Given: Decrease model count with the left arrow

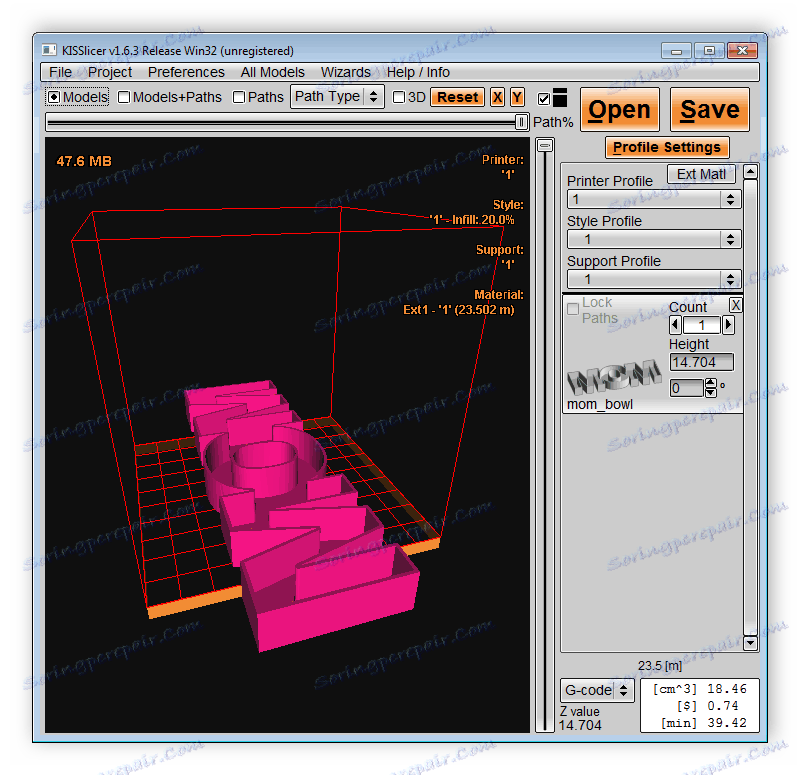Looking at the screenshot, I should pos(675,325).
